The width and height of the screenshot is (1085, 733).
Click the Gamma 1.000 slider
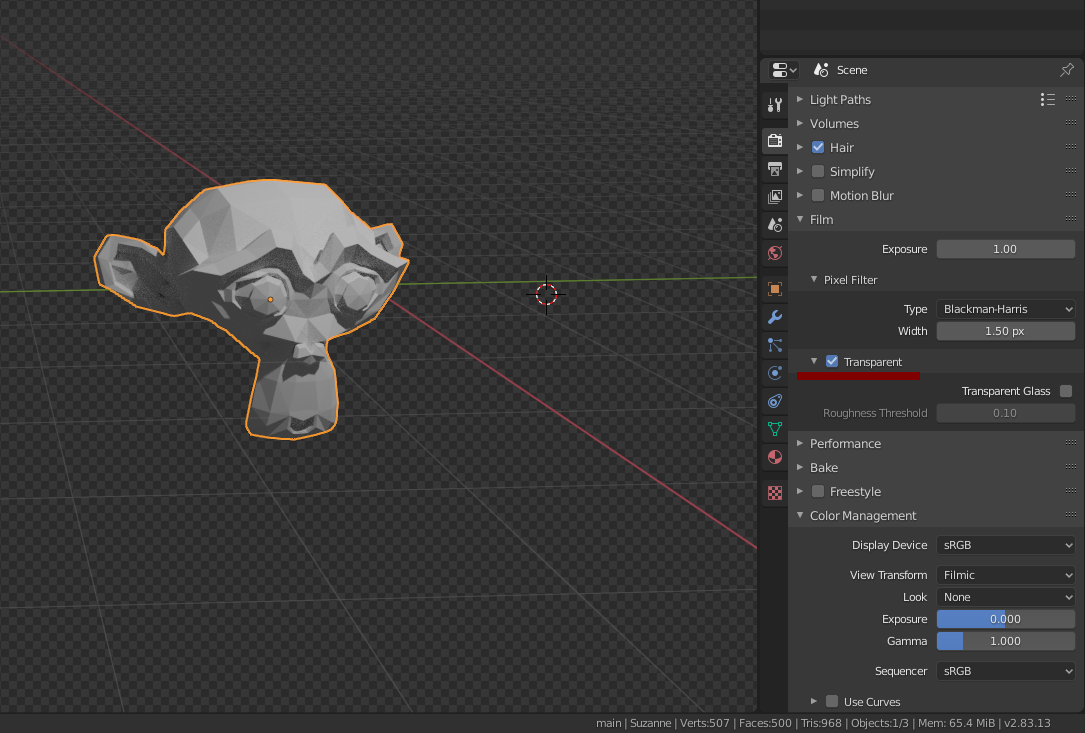pos(1005,641)
